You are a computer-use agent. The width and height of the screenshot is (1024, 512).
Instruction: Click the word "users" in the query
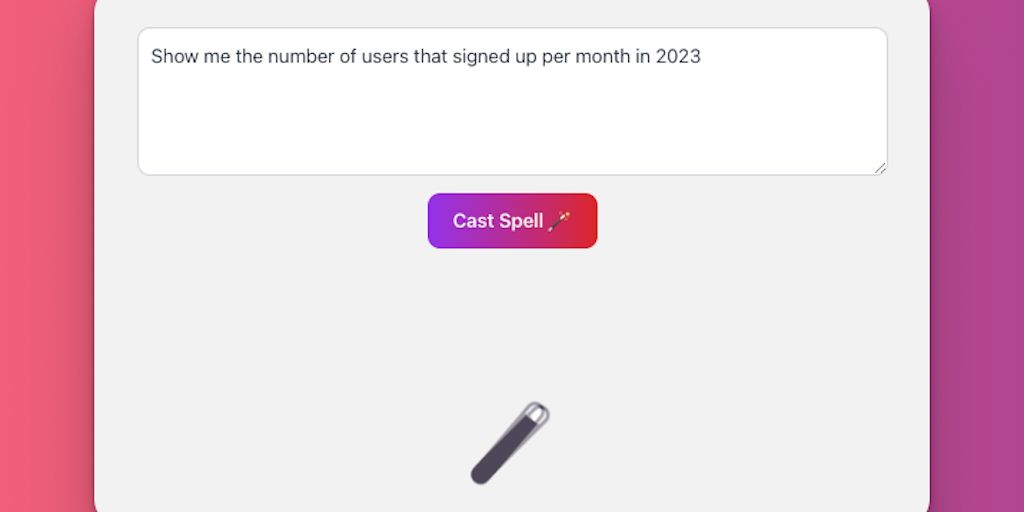(x=386, y=57)
